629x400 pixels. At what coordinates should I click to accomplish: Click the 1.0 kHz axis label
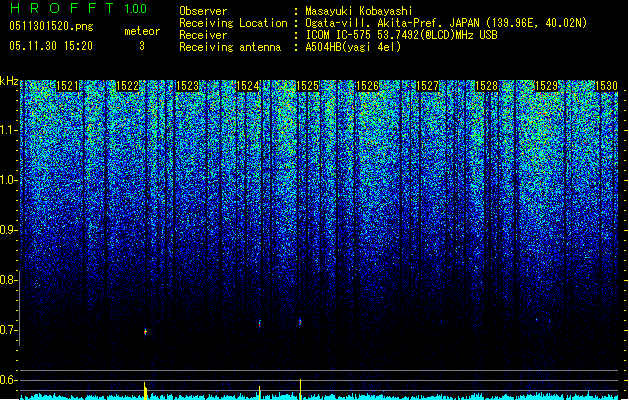tap(8, 180)
